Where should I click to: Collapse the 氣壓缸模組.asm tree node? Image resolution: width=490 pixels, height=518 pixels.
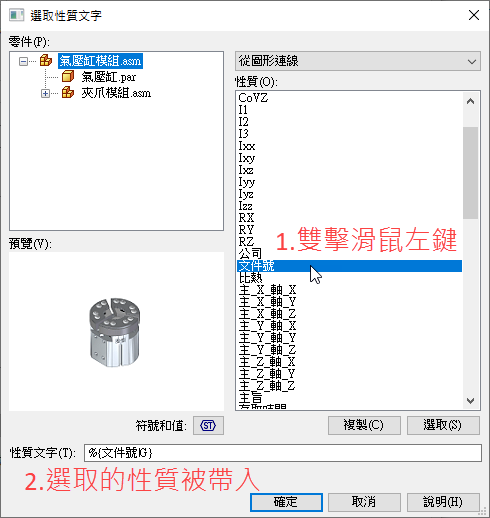[x=23, y=61]
